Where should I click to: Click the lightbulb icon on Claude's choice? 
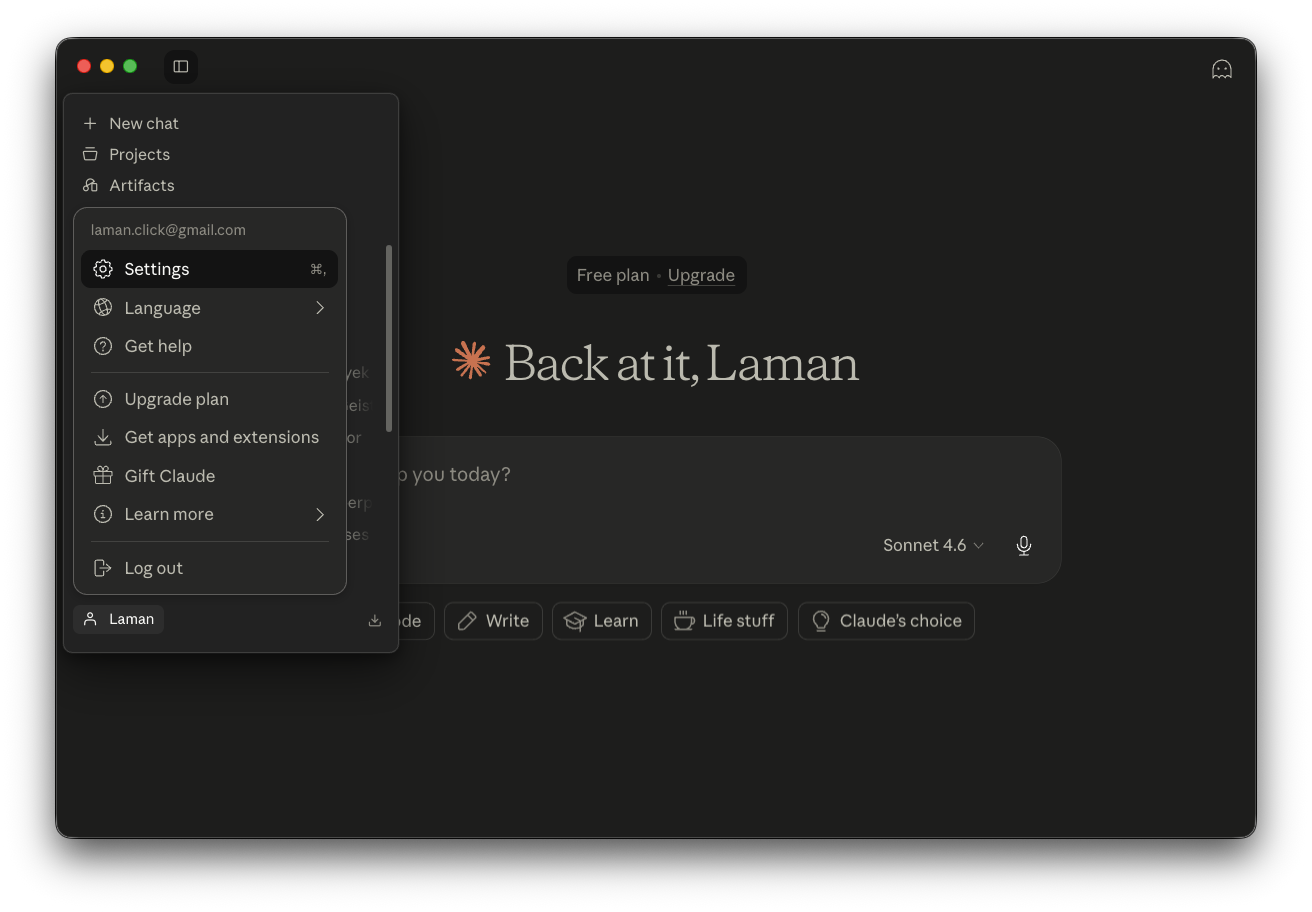coord(821,621)
